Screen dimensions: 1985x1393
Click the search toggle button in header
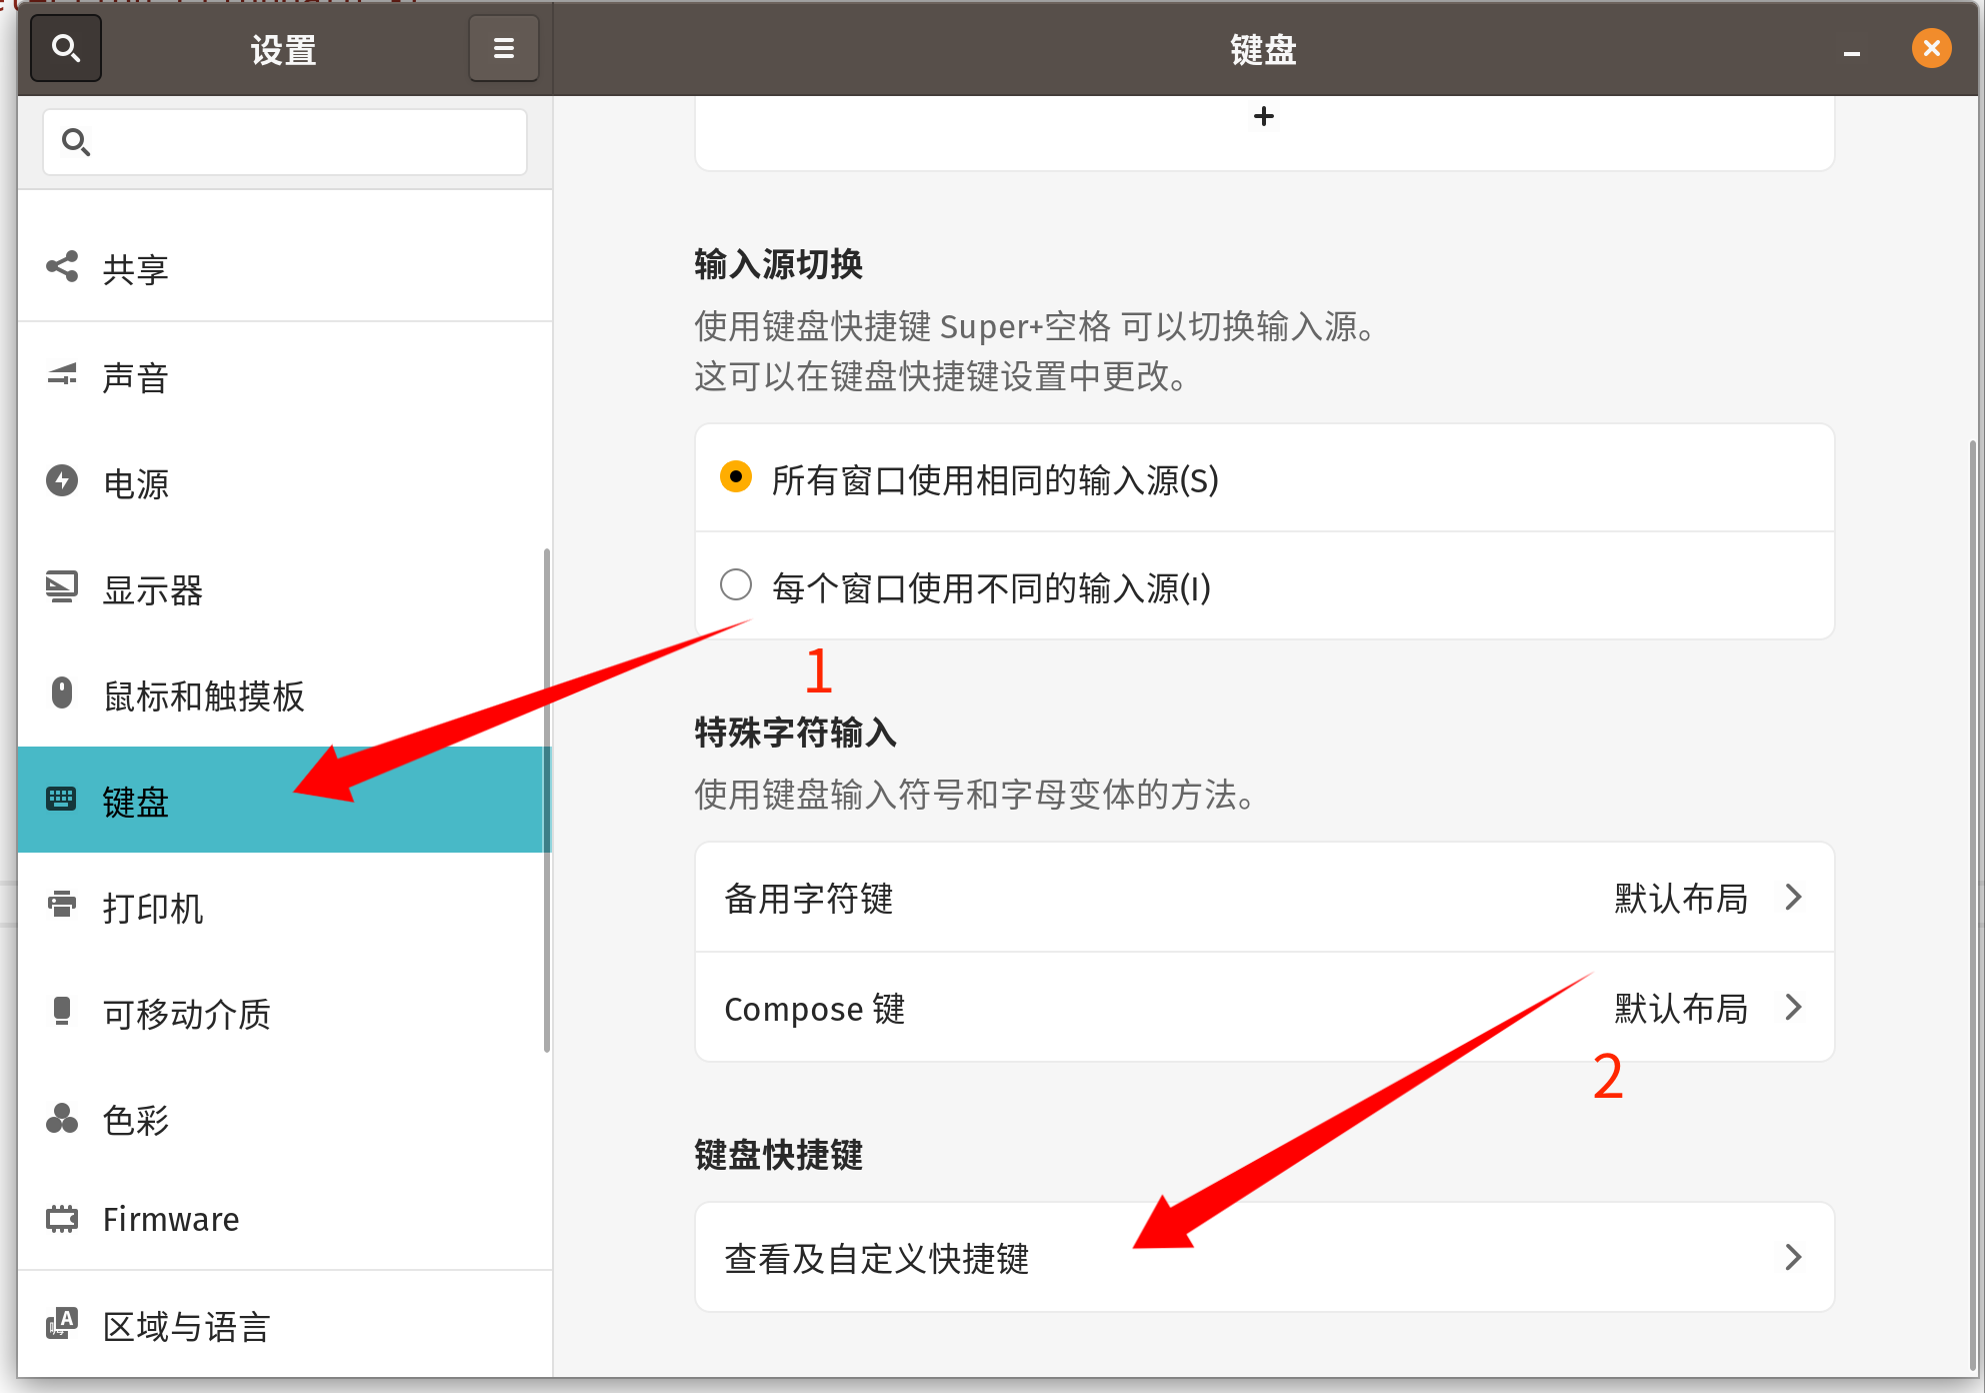66,48
